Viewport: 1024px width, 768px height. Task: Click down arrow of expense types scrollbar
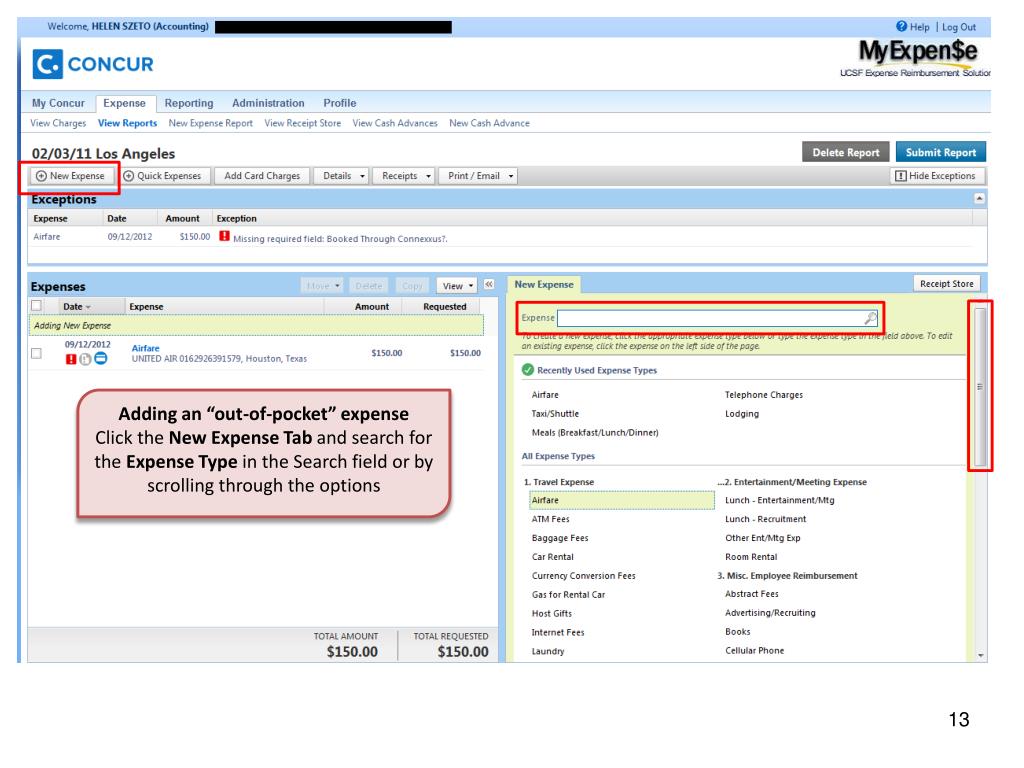point(980,655)
